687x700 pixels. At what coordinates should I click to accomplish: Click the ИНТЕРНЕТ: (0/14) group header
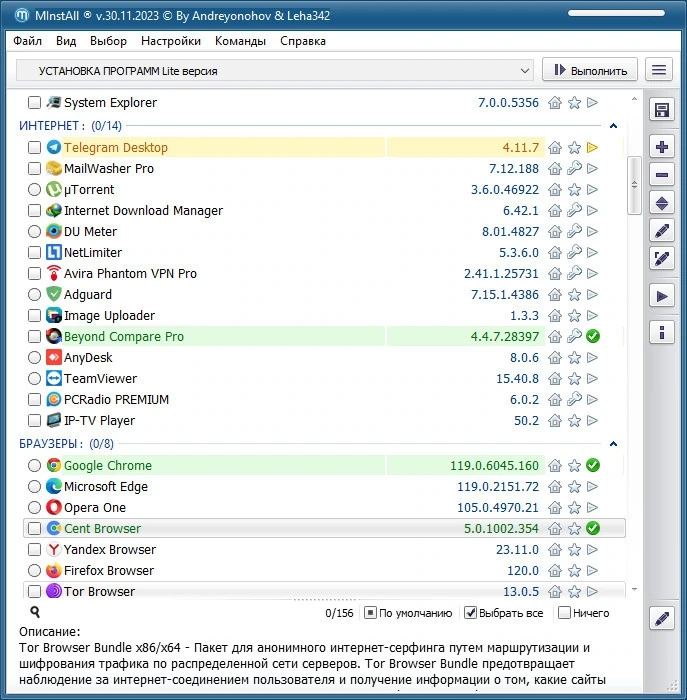coord(70,126)
